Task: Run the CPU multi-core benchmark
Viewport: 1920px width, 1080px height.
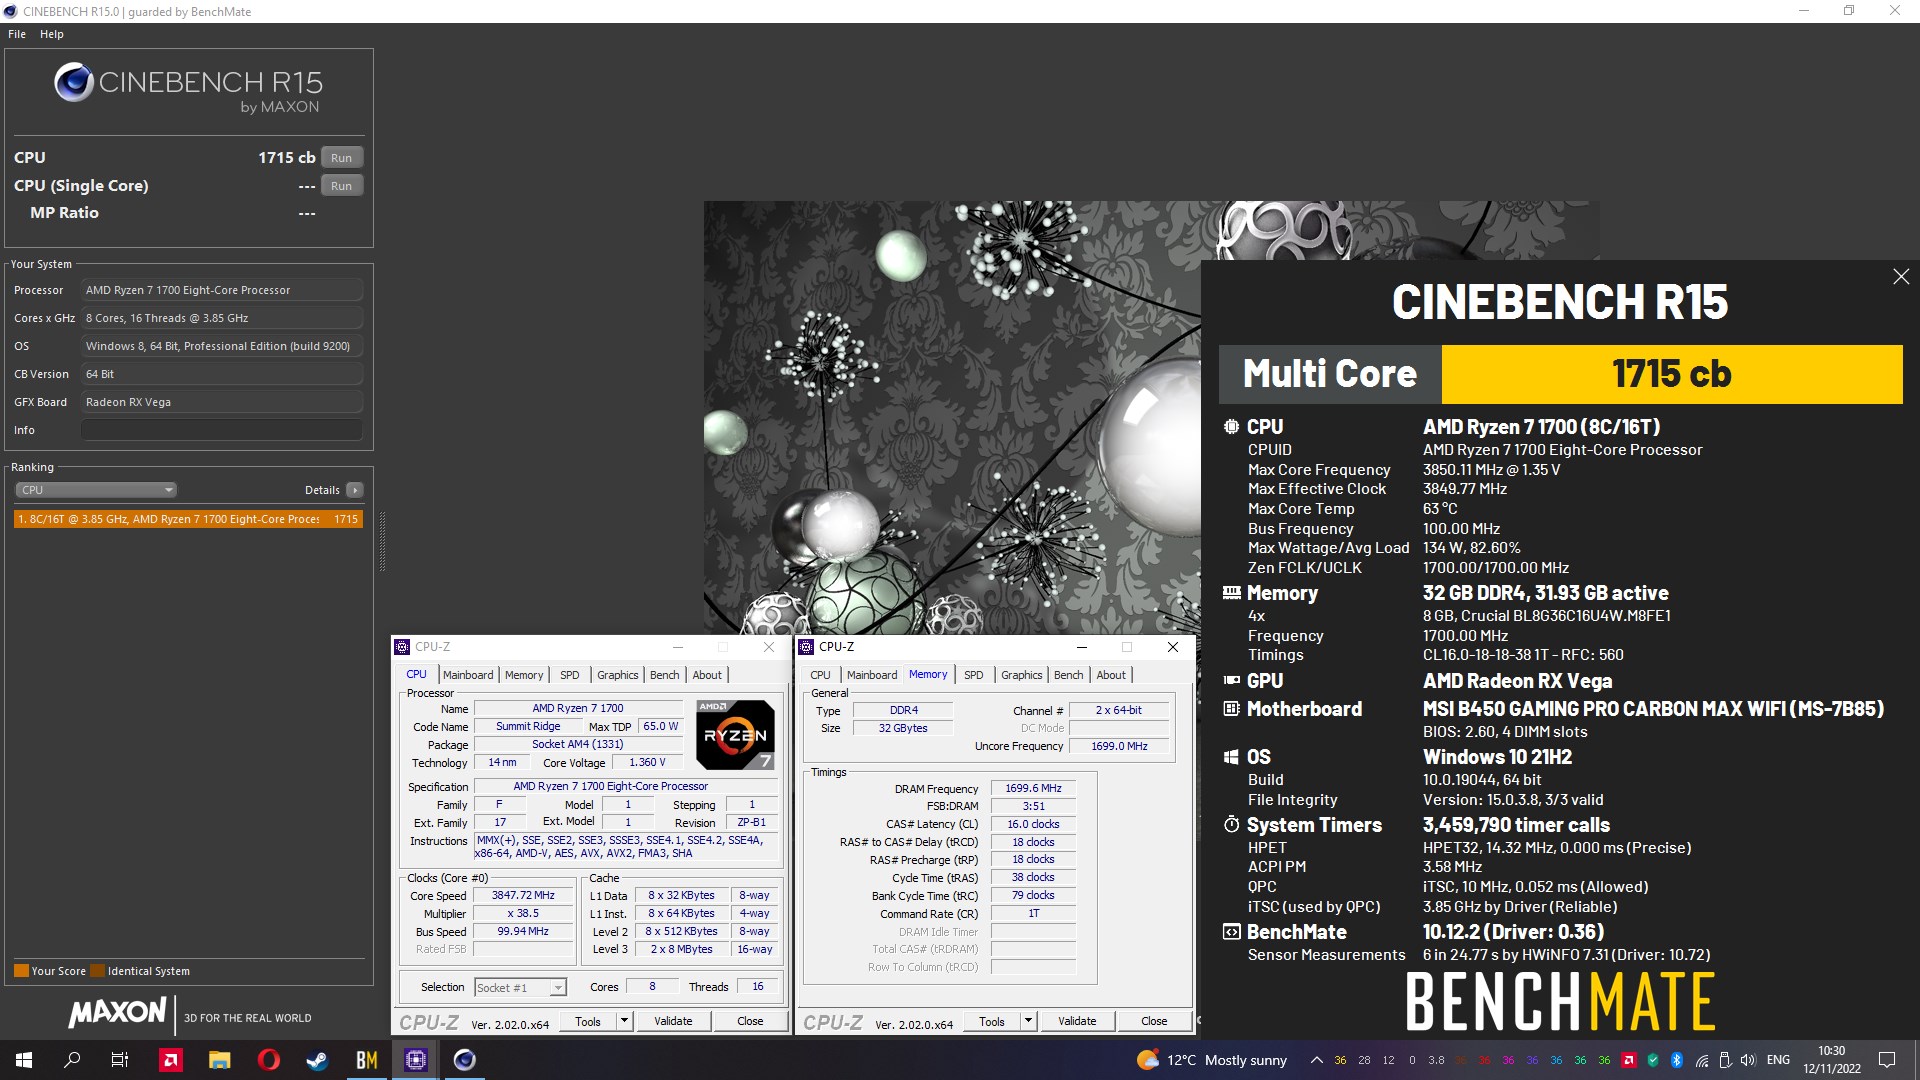Action: pos(342,158)
